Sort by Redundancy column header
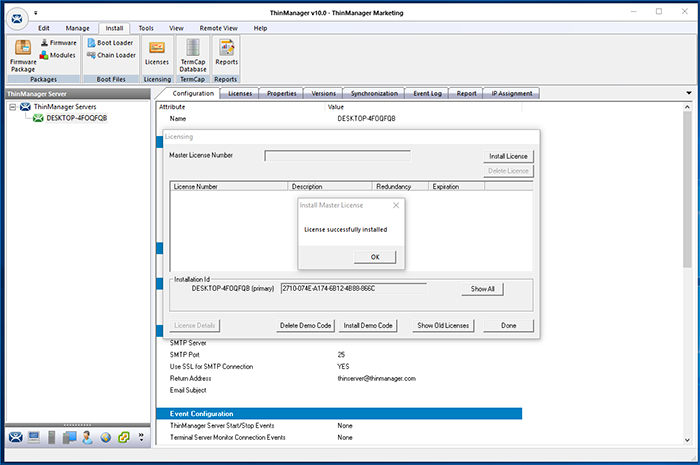Screen dimensions: 700x465 [x=400, y=187]
